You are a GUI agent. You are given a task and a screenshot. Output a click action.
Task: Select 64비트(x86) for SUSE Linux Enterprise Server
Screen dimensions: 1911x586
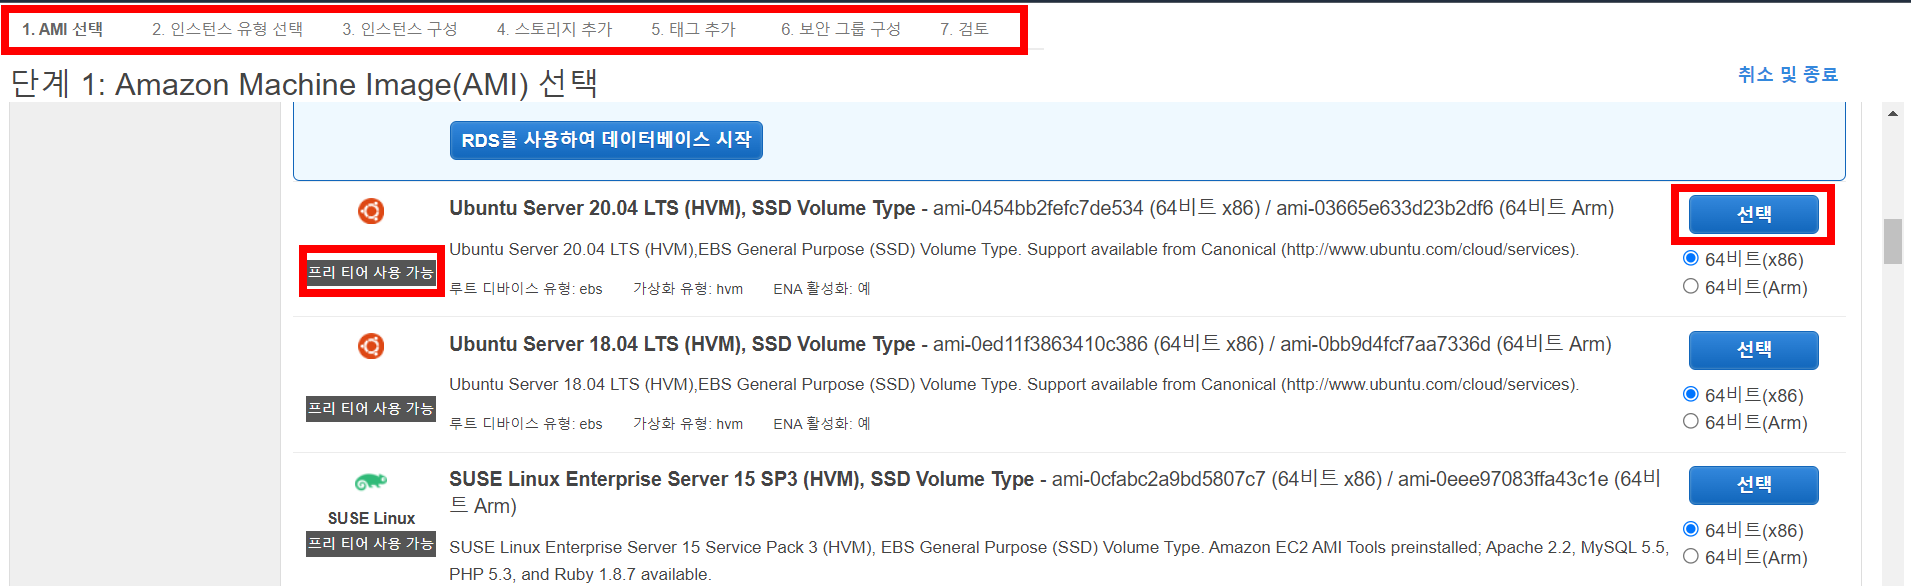click(x=1691, y=529)
